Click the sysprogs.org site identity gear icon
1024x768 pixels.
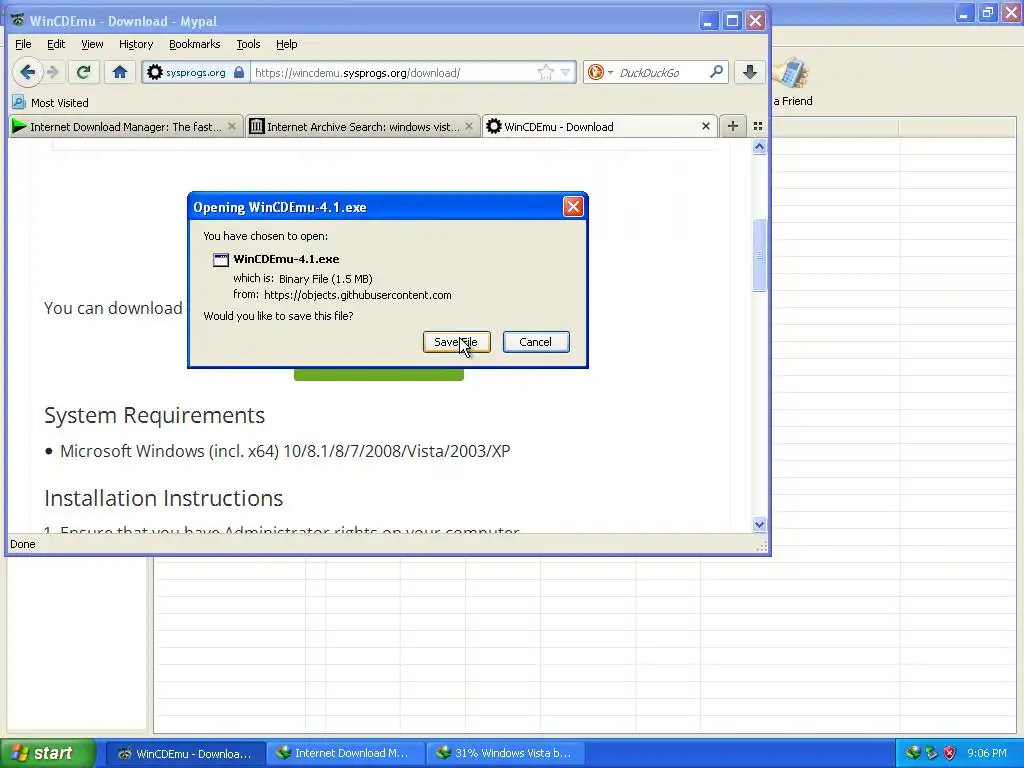(155, 72)
